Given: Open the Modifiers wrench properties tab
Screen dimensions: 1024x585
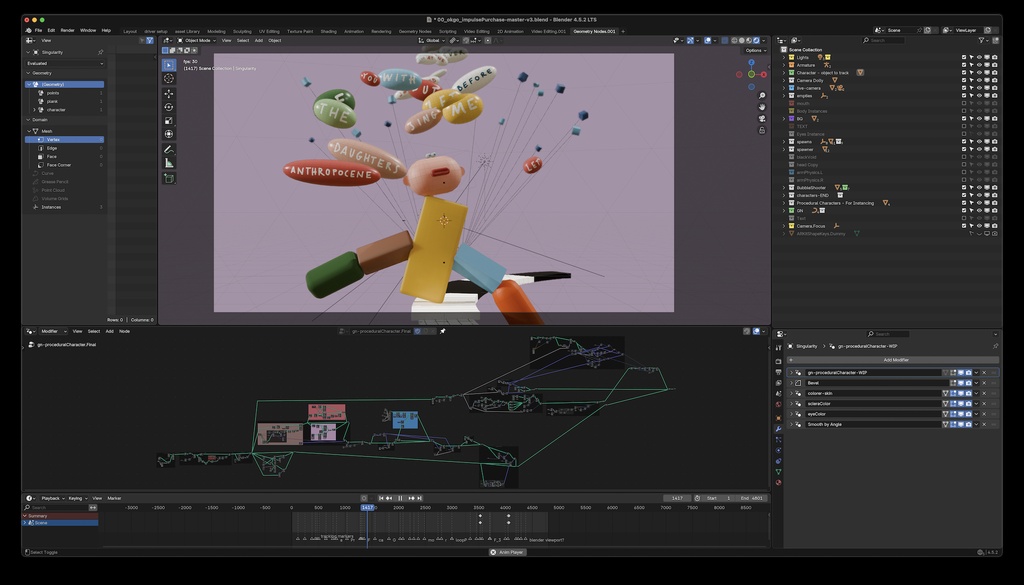Looking at the screenshot, I should [778, 429].
